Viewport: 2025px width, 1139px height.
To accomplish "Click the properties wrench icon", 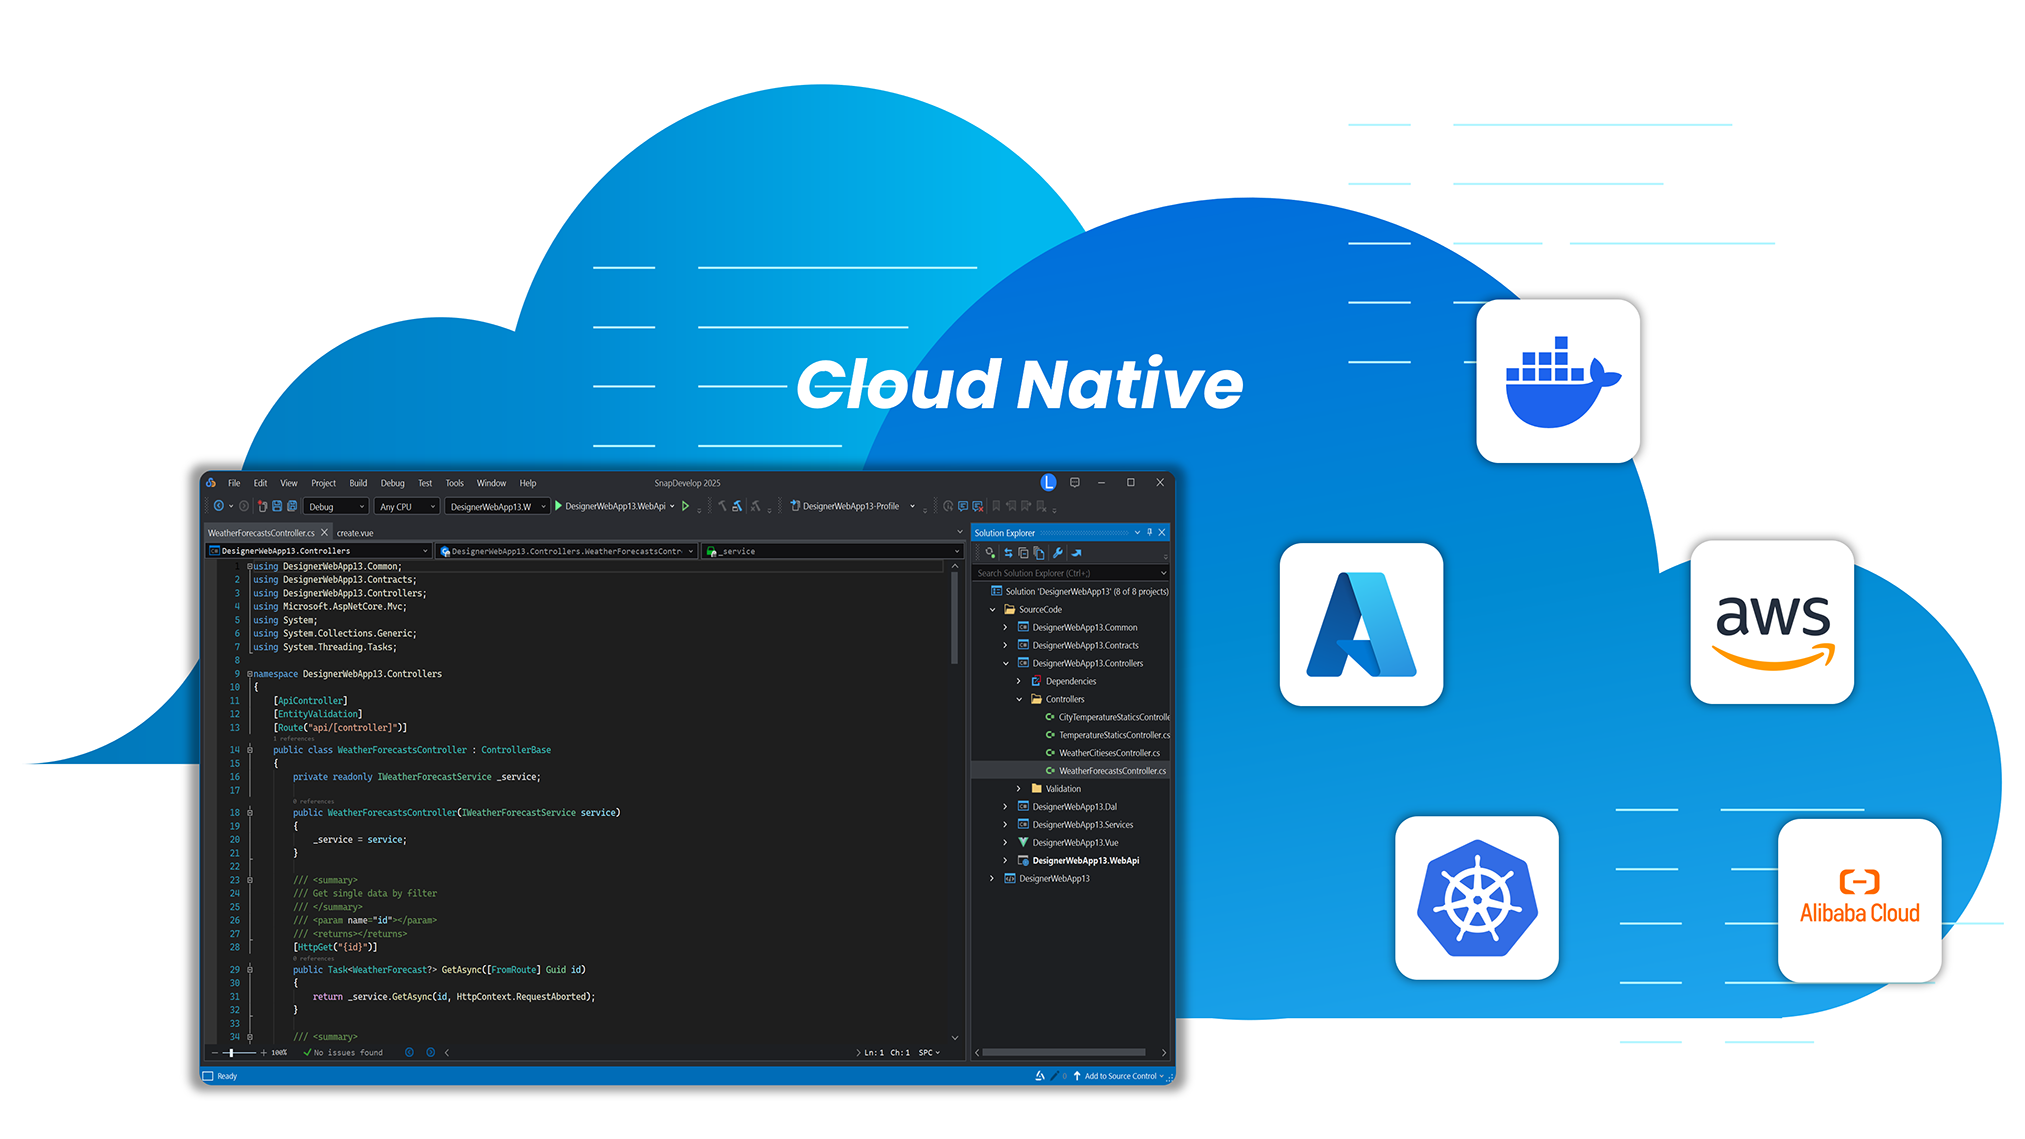I will pos(1057,552).
